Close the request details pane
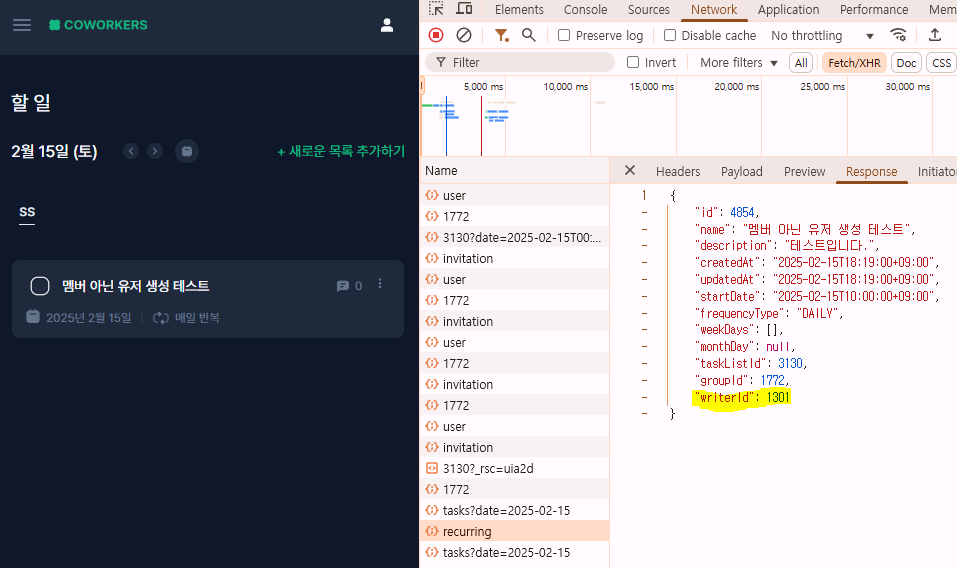Viewport: 957px width, 568px height. pos(630,171)
